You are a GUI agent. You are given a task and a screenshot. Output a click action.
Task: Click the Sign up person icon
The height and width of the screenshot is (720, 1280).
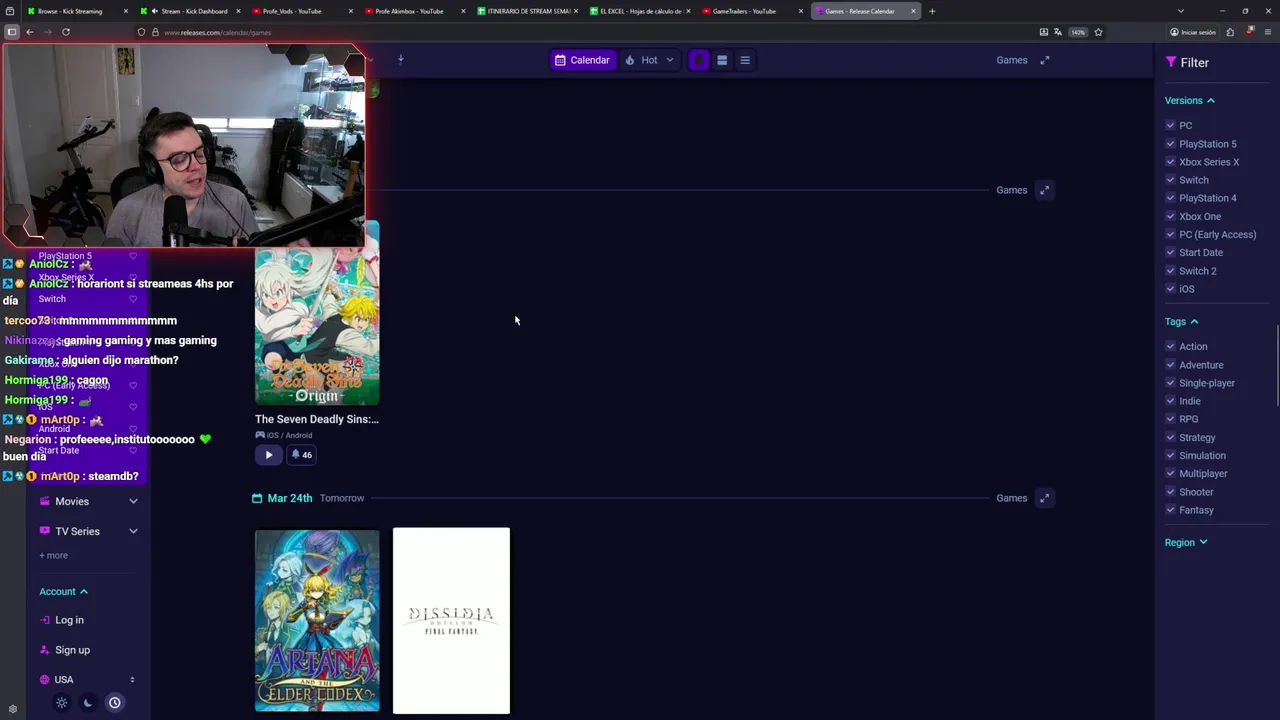(x=45, y=650)
